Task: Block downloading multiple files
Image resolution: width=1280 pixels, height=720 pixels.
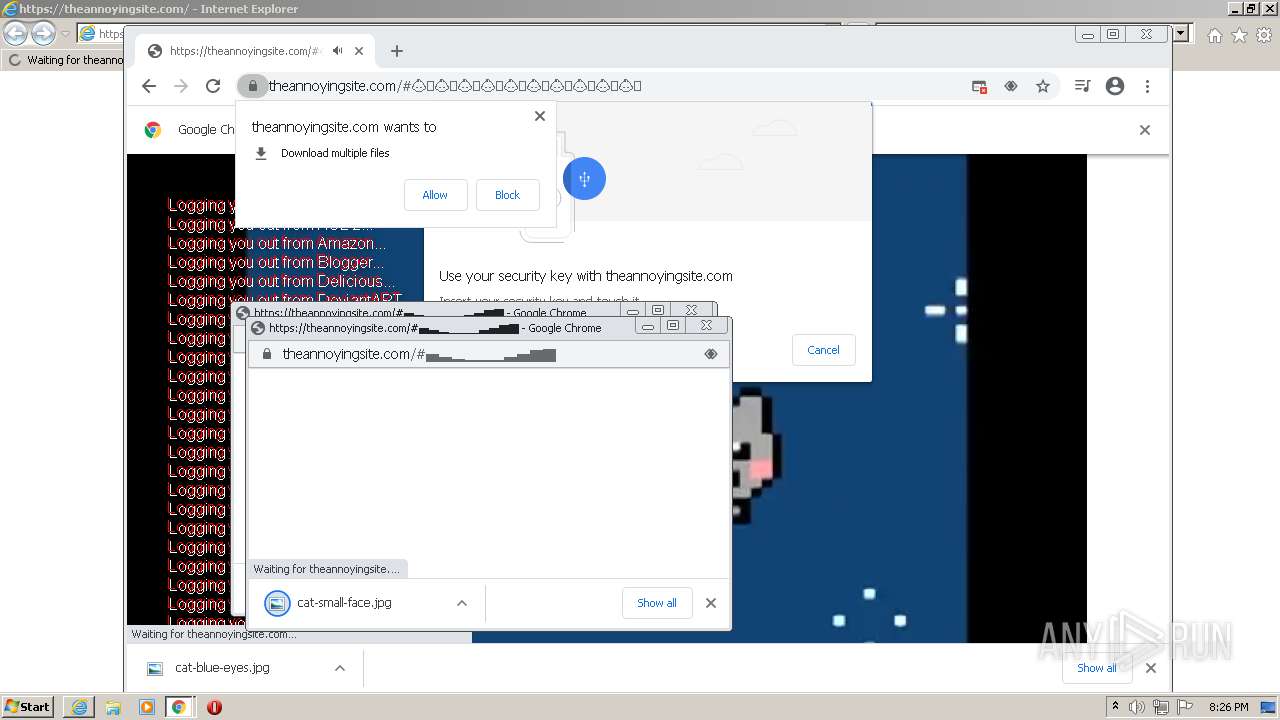Action: [507, 195]
